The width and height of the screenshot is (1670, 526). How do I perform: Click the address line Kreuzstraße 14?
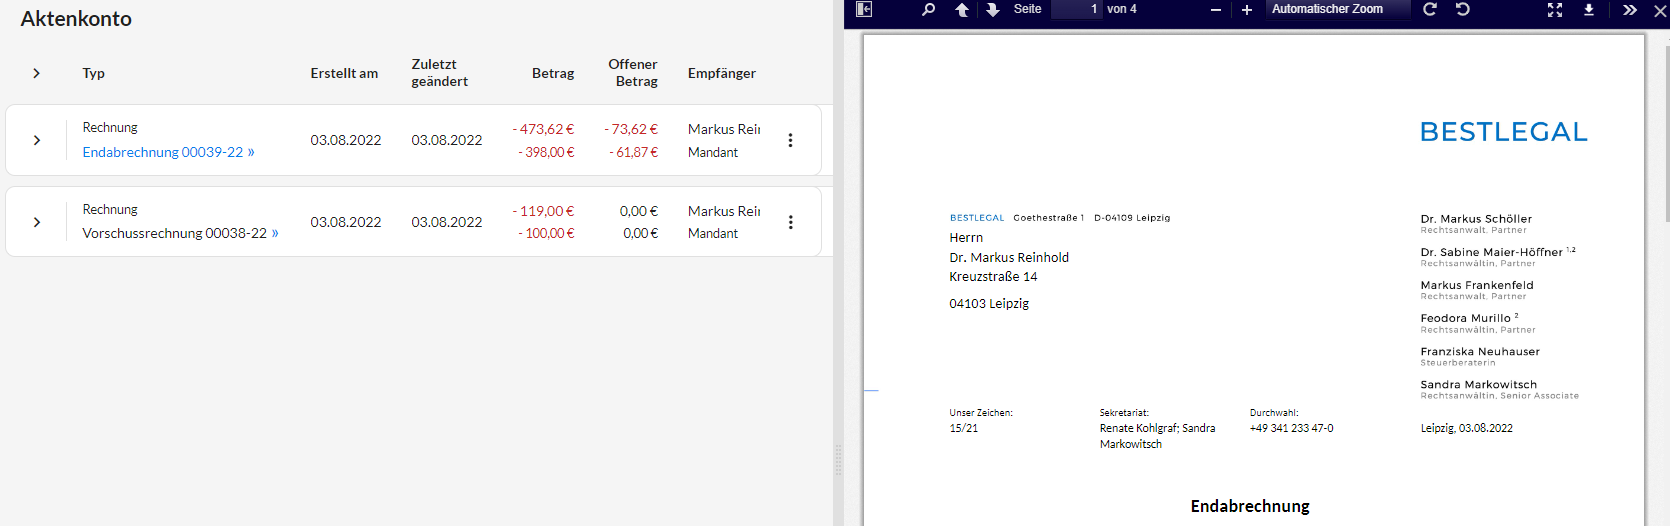coord(993,277)
